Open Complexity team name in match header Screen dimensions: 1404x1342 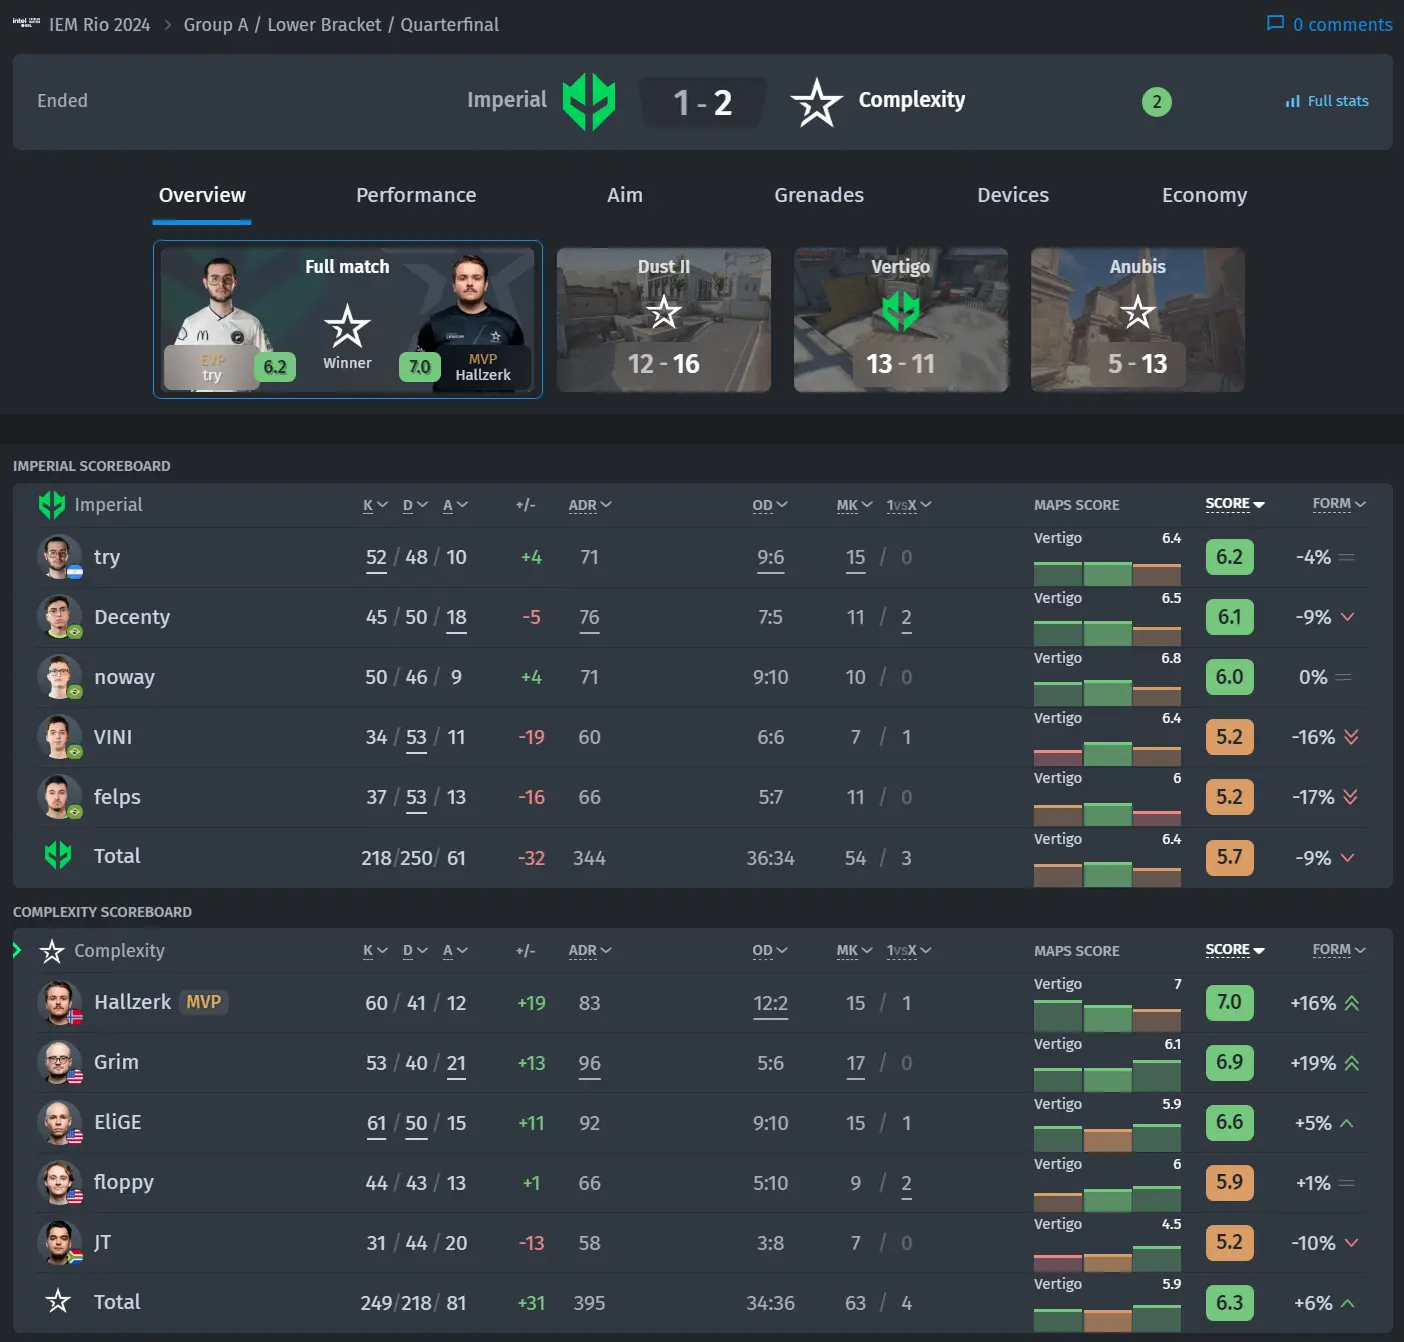pos(912,100)
